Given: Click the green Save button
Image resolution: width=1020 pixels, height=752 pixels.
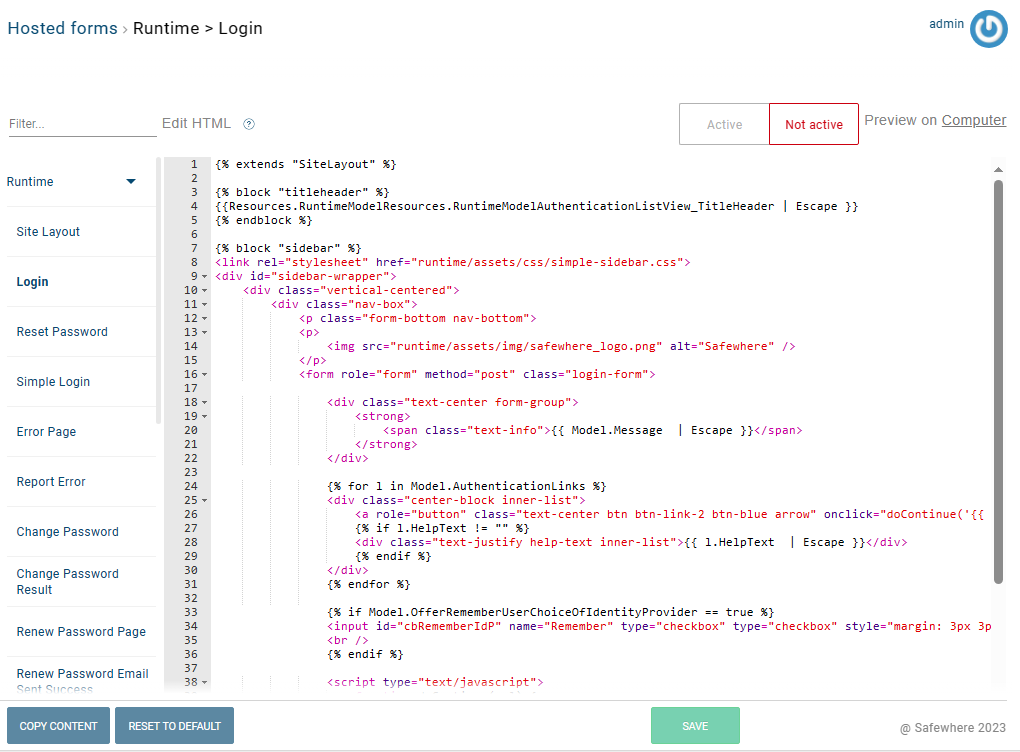Looking at the screenshot, I should point(695,726).
